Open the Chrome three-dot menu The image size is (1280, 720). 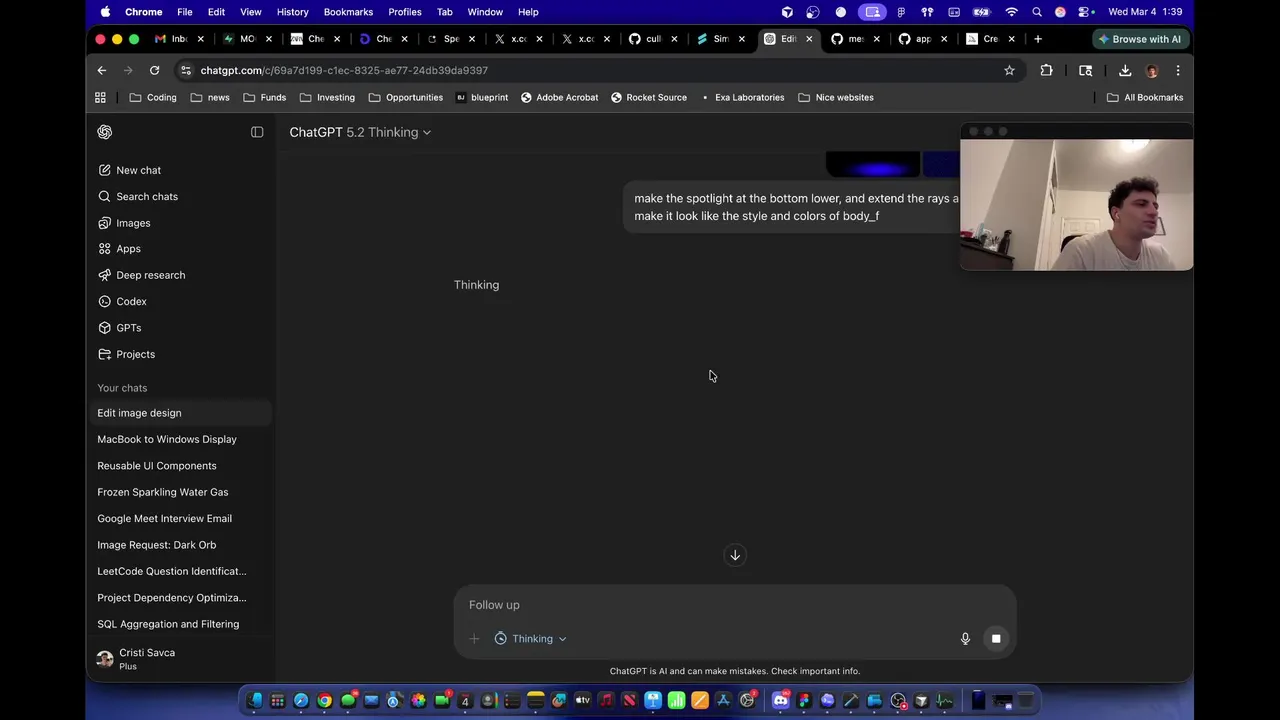[x=1178, y=70]
